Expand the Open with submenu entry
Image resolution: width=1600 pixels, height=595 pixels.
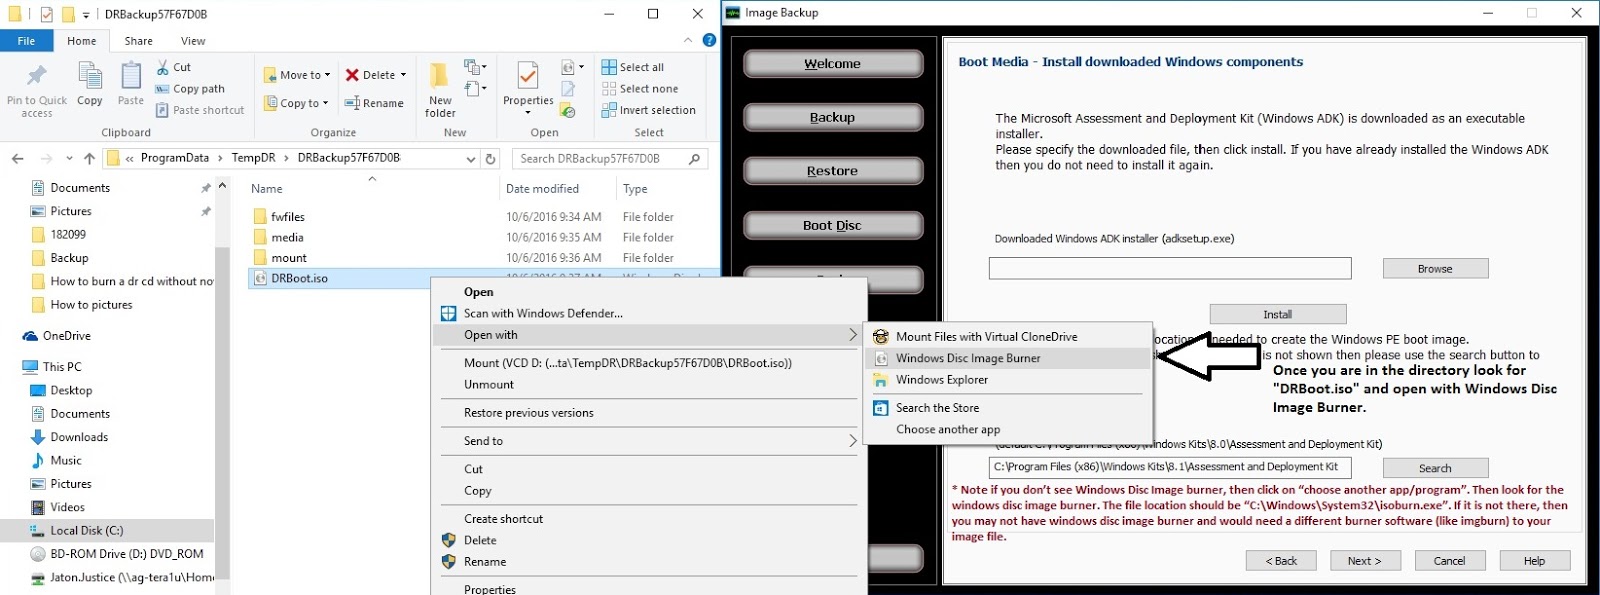pos(648,335)
